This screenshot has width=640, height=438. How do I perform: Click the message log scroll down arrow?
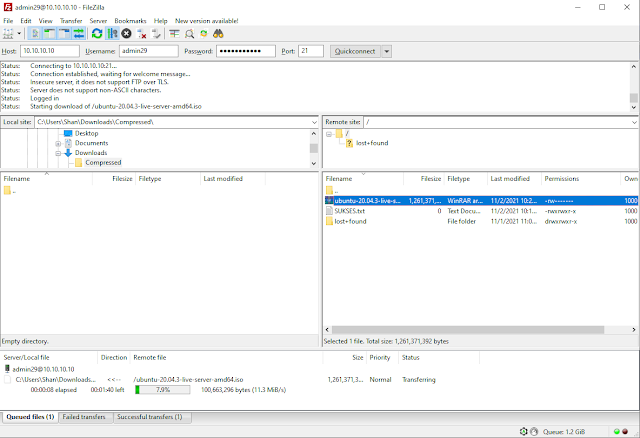click(633, 107)
